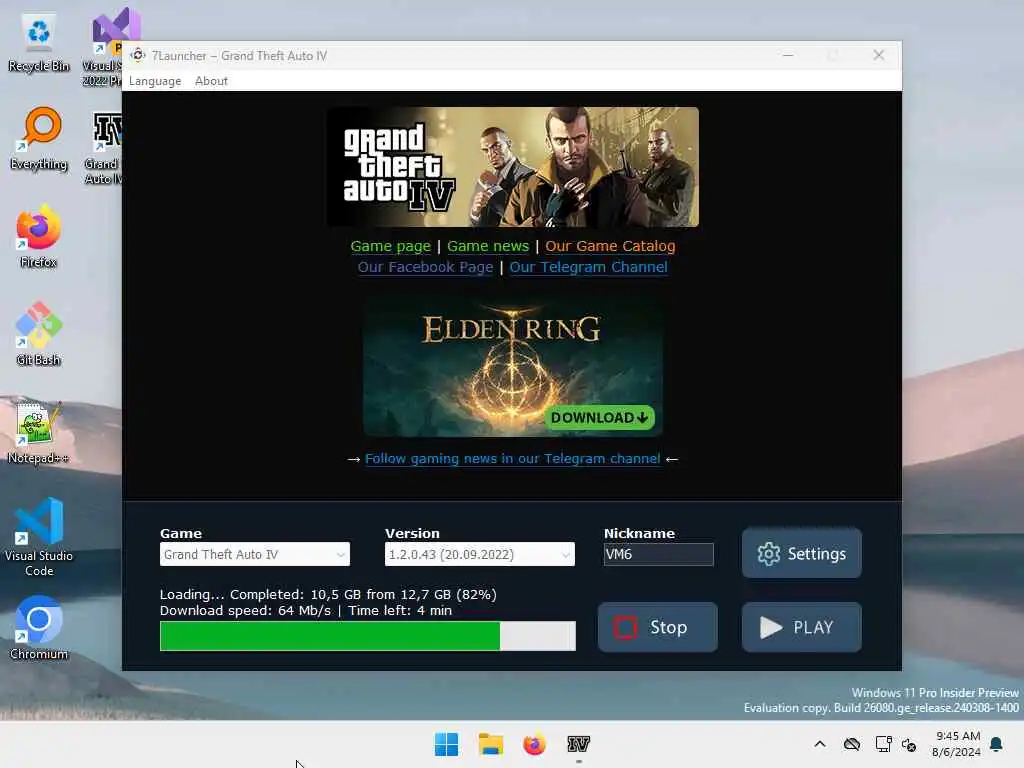This screenshot has height=768, width=1024.
Task: Click the GTA IV launcher taskbar icon
Action: pyautogui.click(x=579, y=744)
